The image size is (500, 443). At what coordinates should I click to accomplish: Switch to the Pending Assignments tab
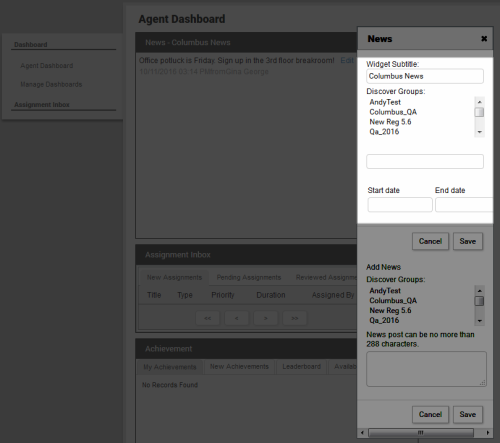pyautogui.click(x=249, y=277)
